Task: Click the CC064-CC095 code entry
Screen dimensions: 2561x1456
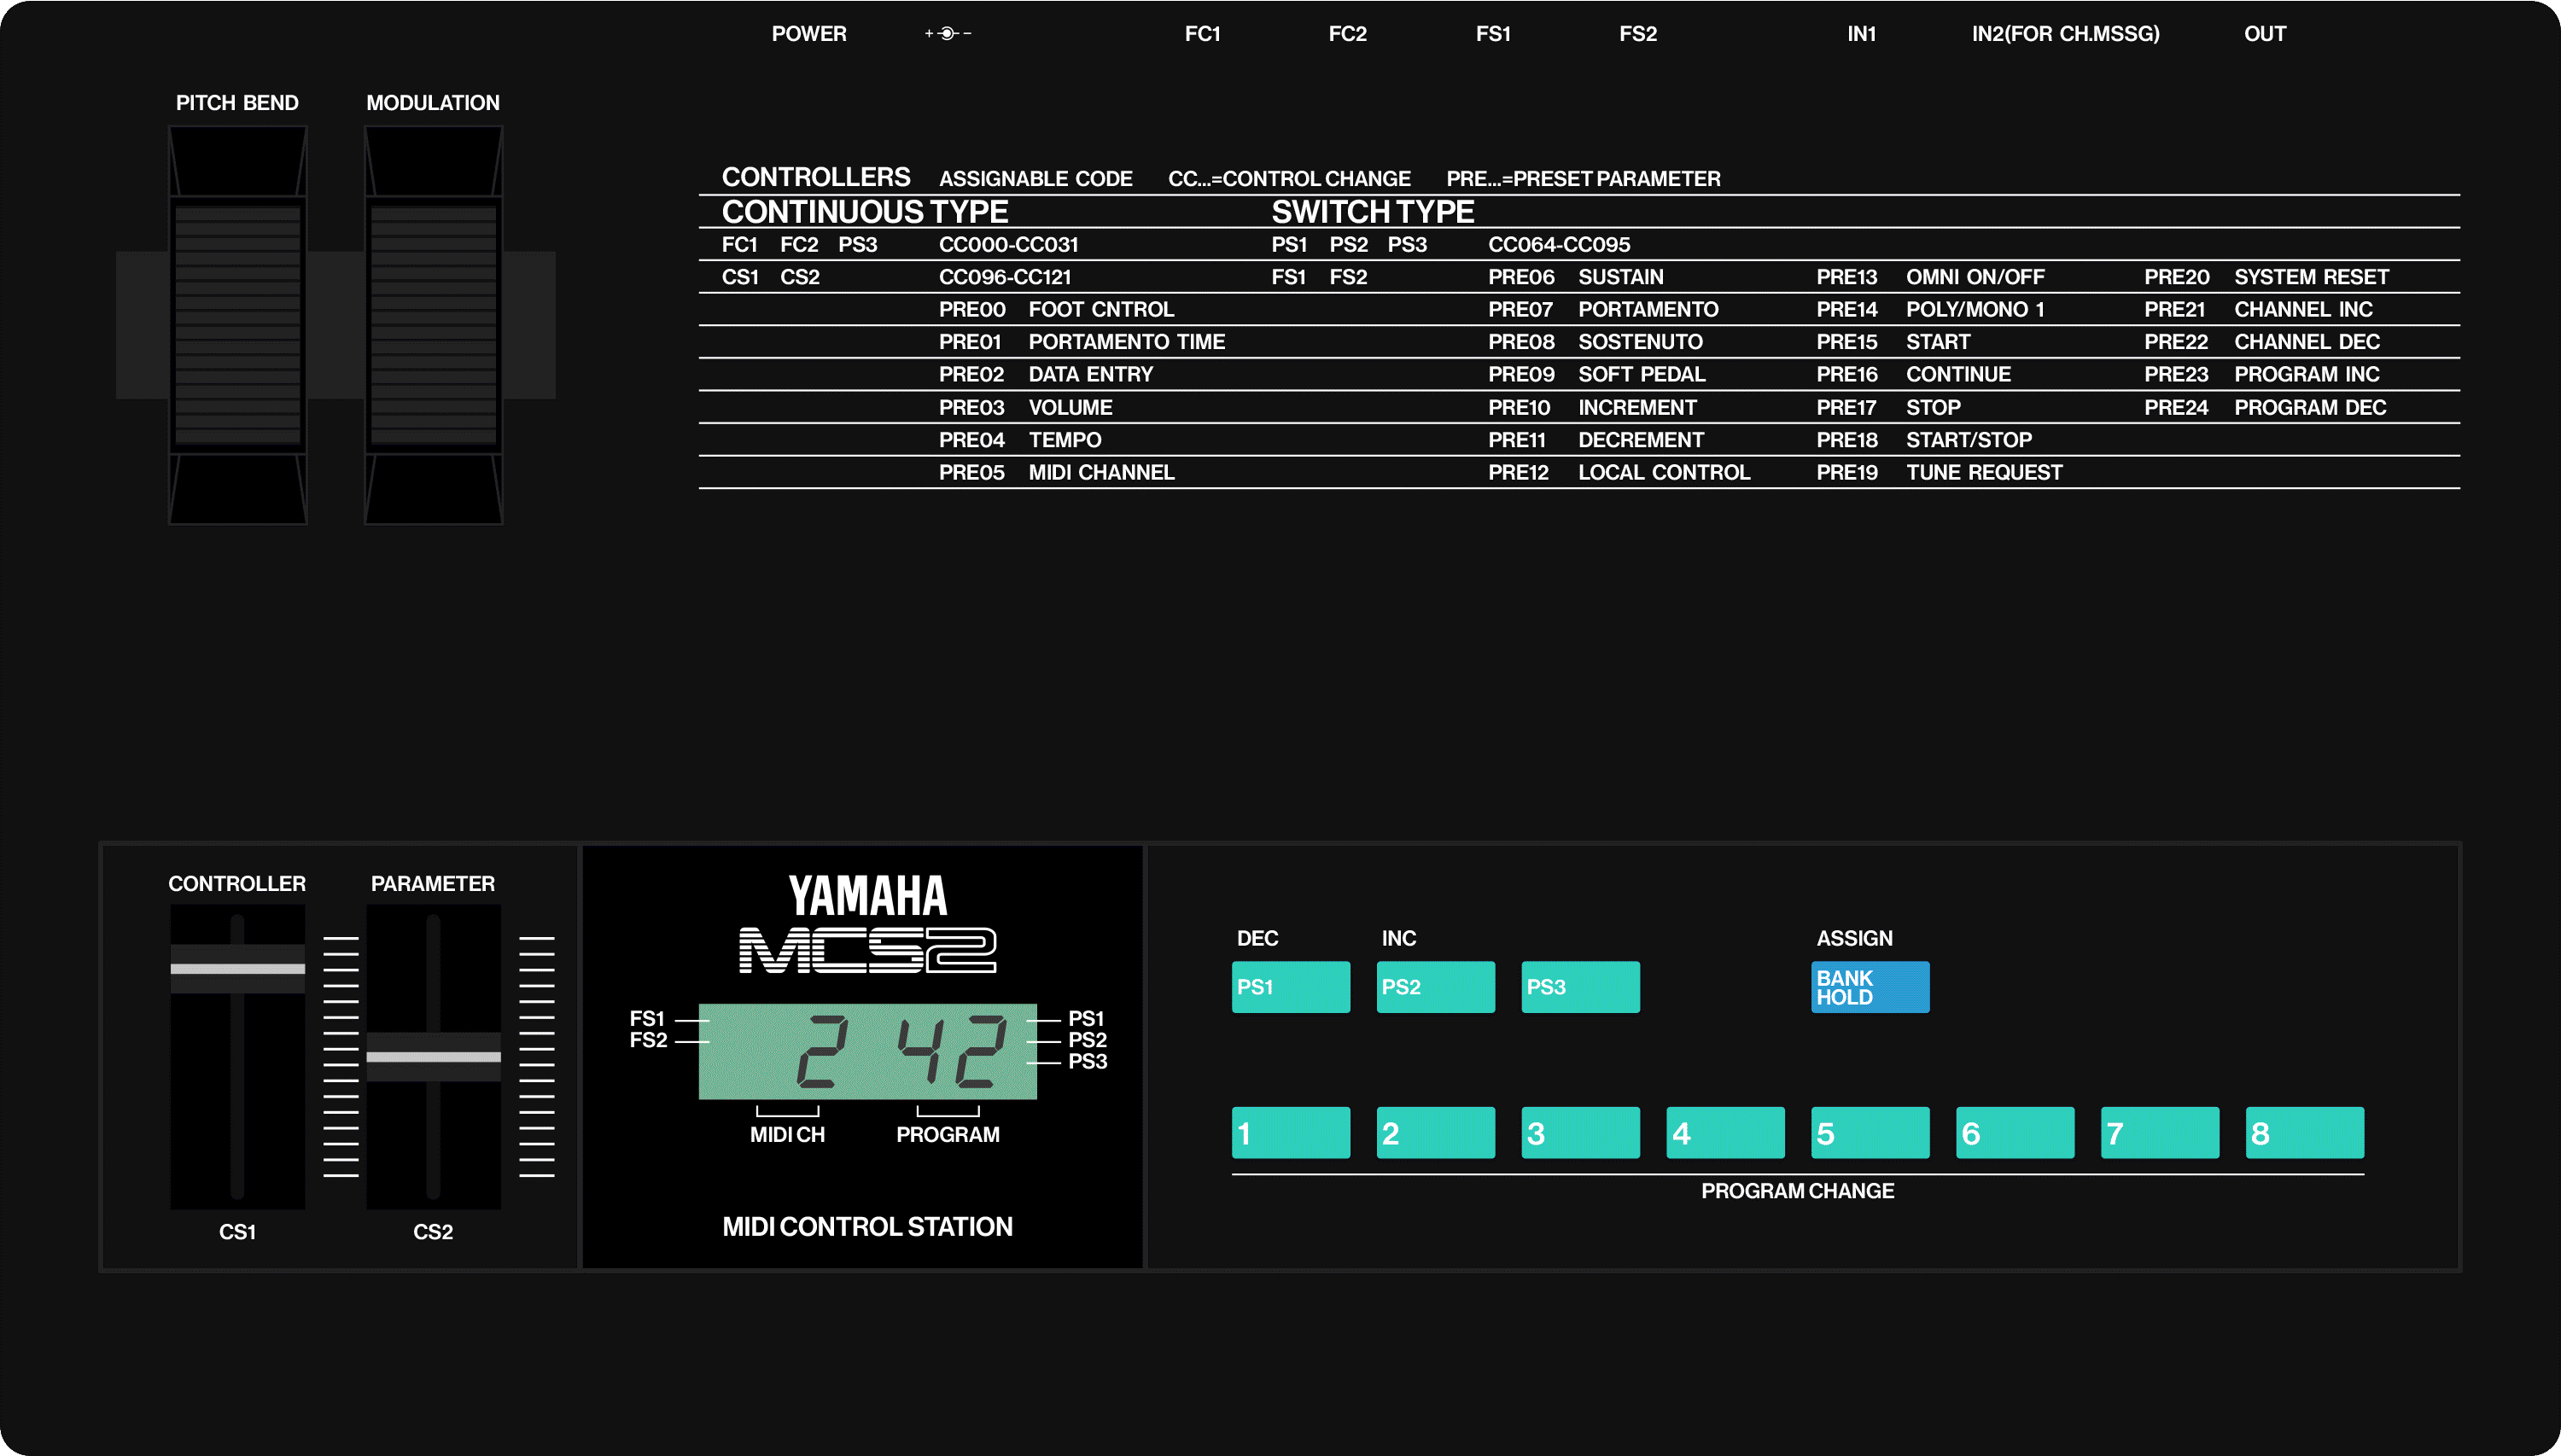Action: [1558, 244]
